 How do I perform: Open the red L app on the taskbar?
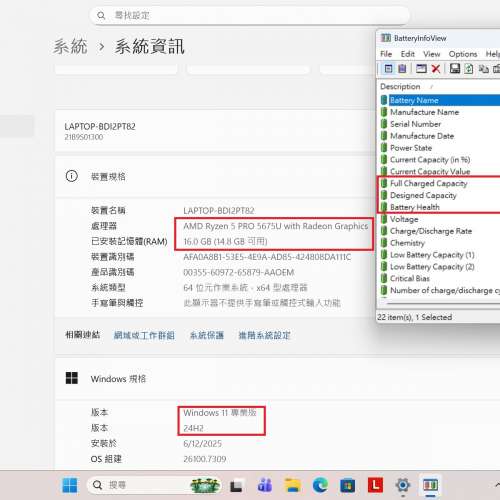pyautogui.click(x=375, y=485)
